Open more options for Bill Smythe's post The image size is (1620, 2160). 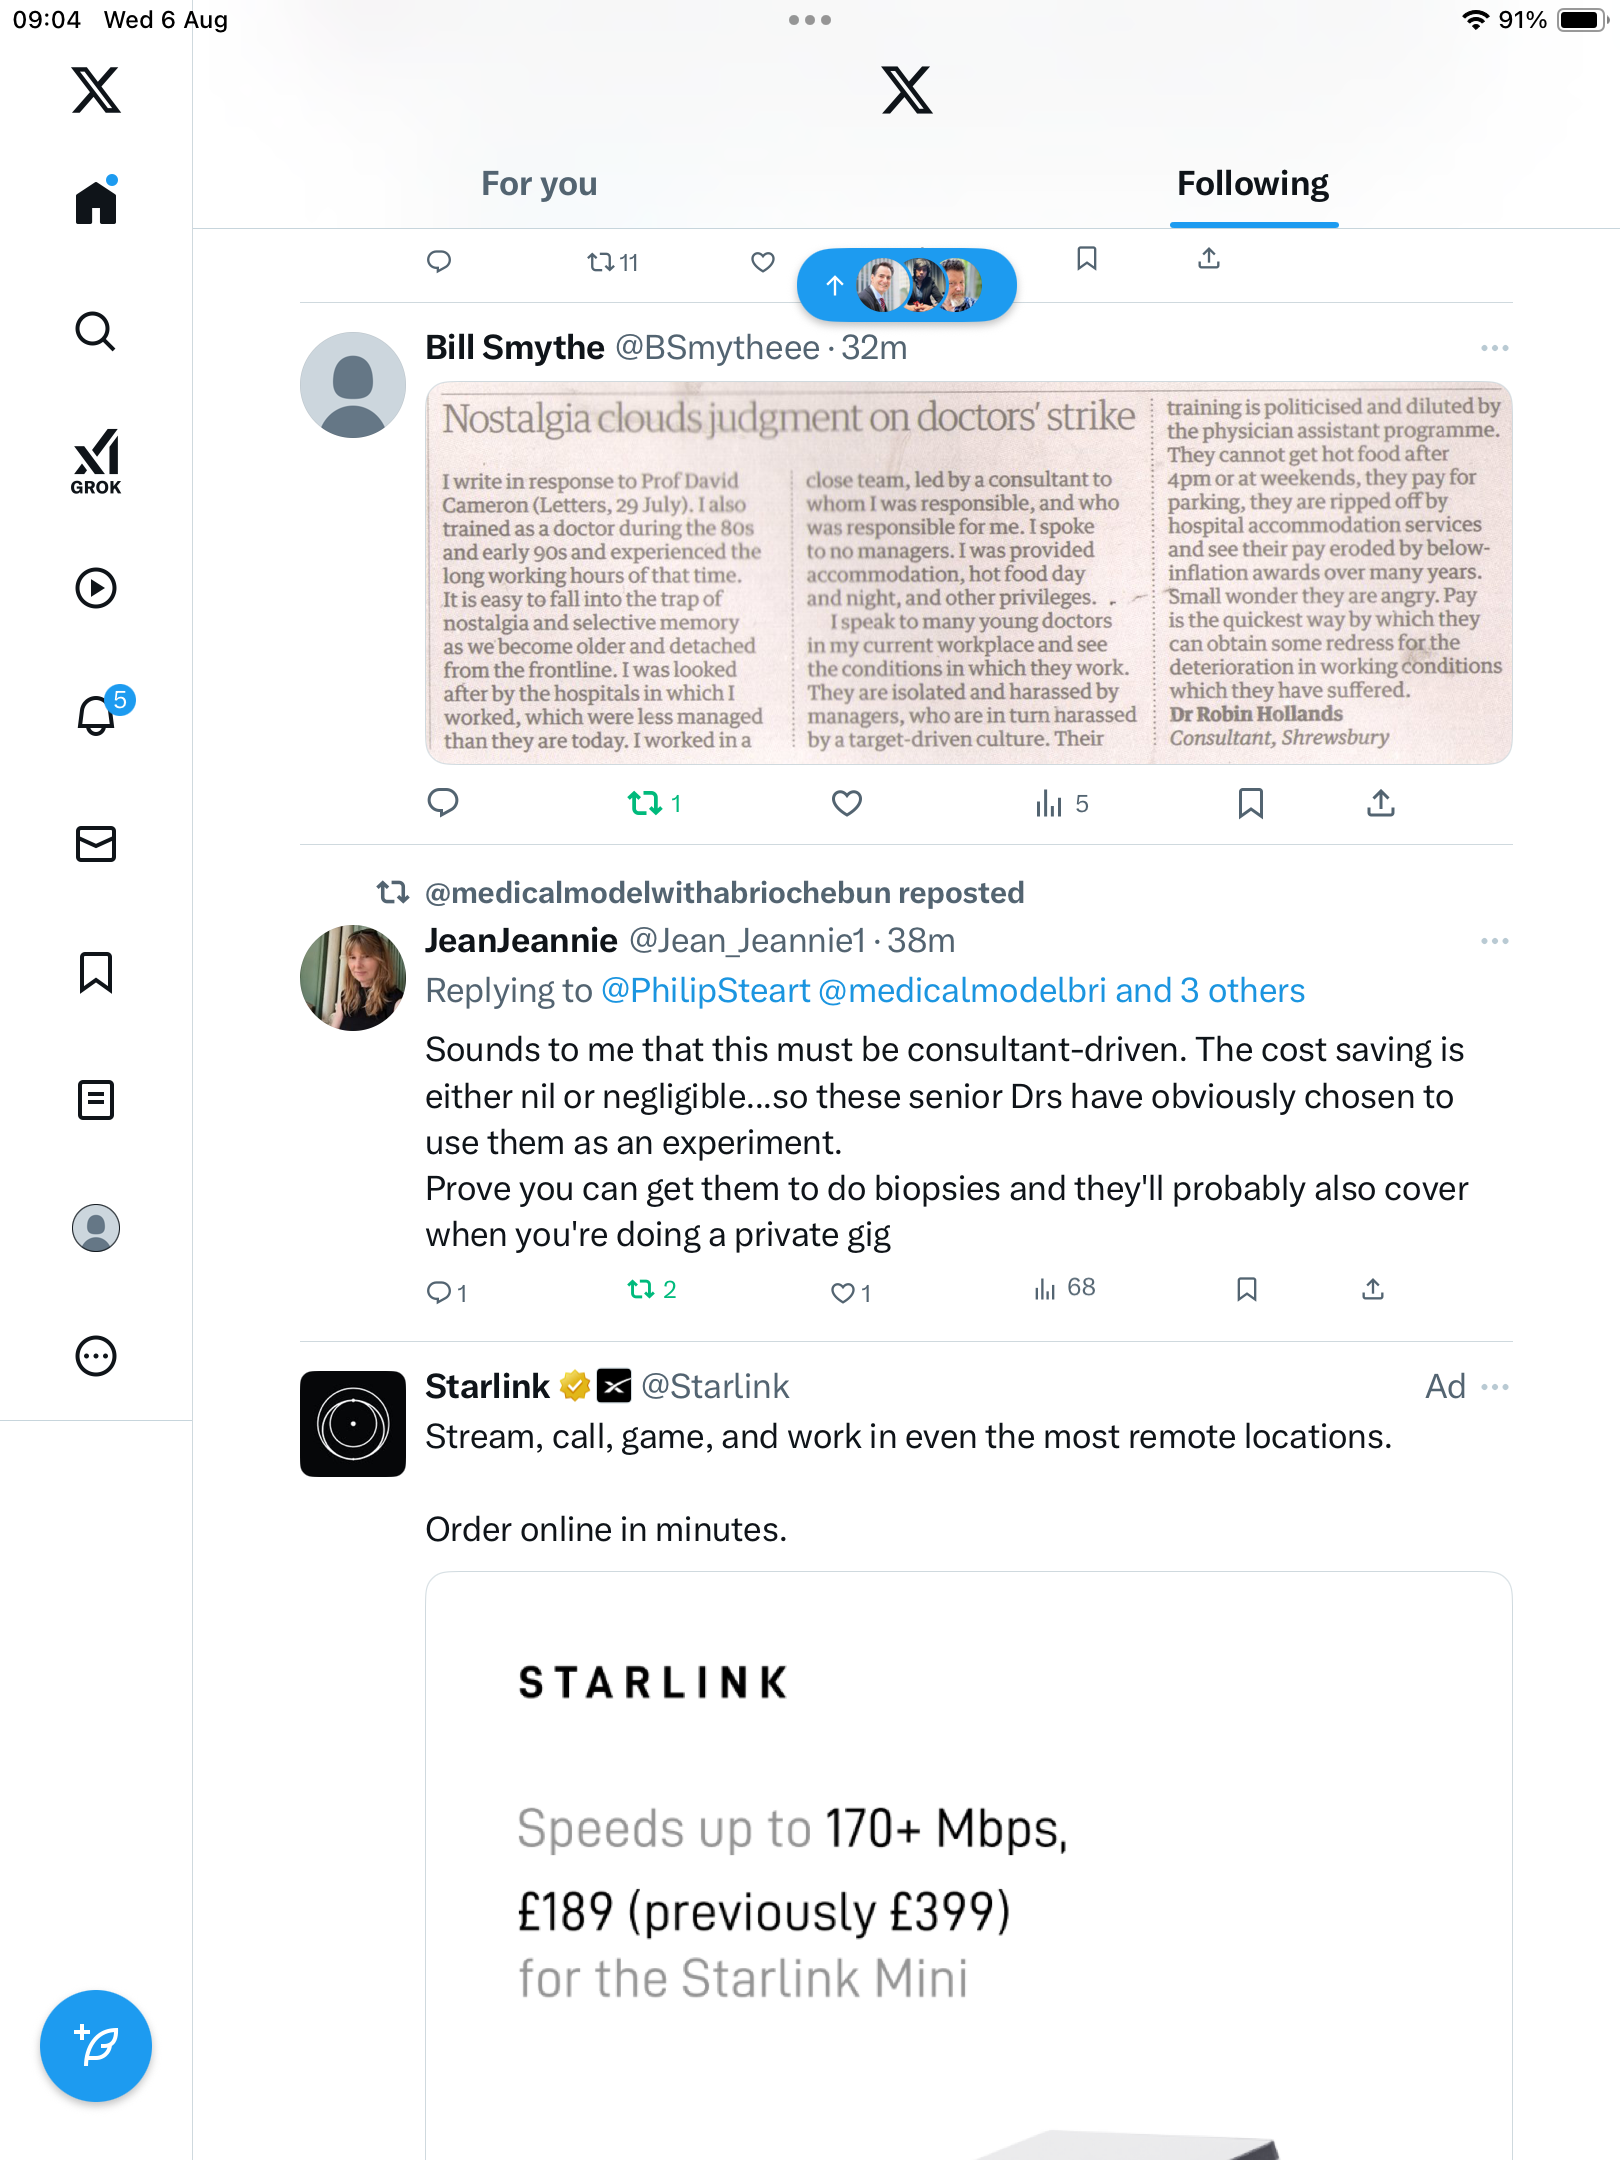1494,348
